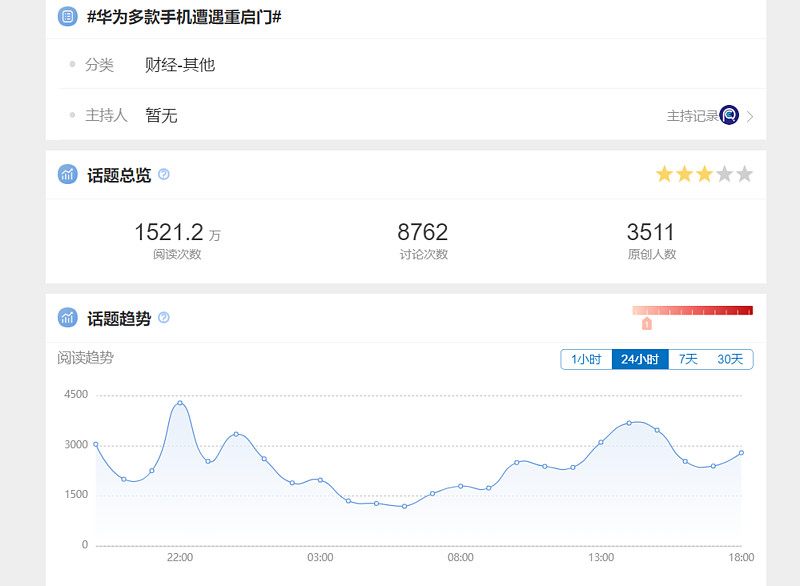Click the peak data point near 22:00
The width and height of the screenshot is (800, 586).
pos(180,403)
